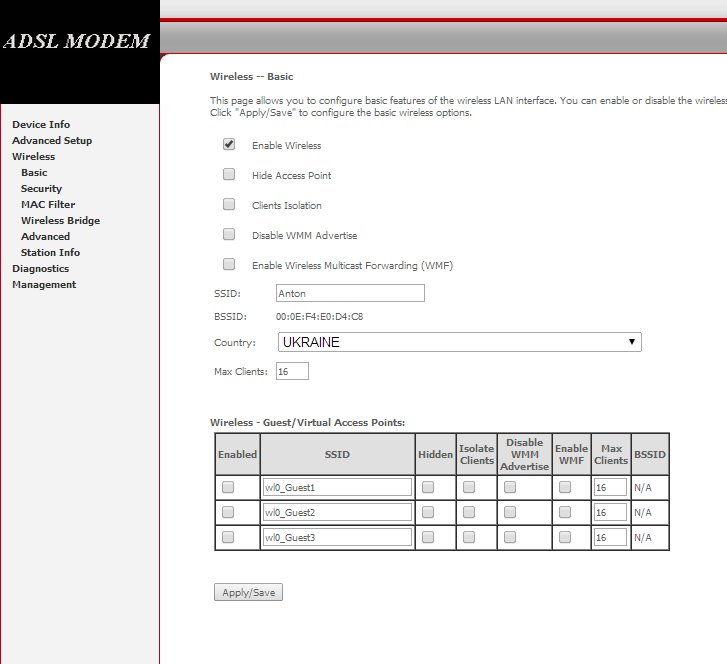Image resolution: width=727 pixels, height=664 pixels.
Task: Open Station Info in sidebar
Action: click(x=50, y=253)
